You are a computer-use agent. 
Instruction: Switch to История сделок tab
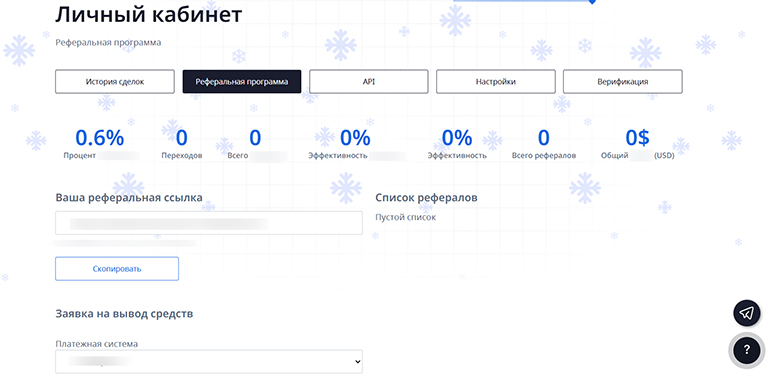coord(115,82)
